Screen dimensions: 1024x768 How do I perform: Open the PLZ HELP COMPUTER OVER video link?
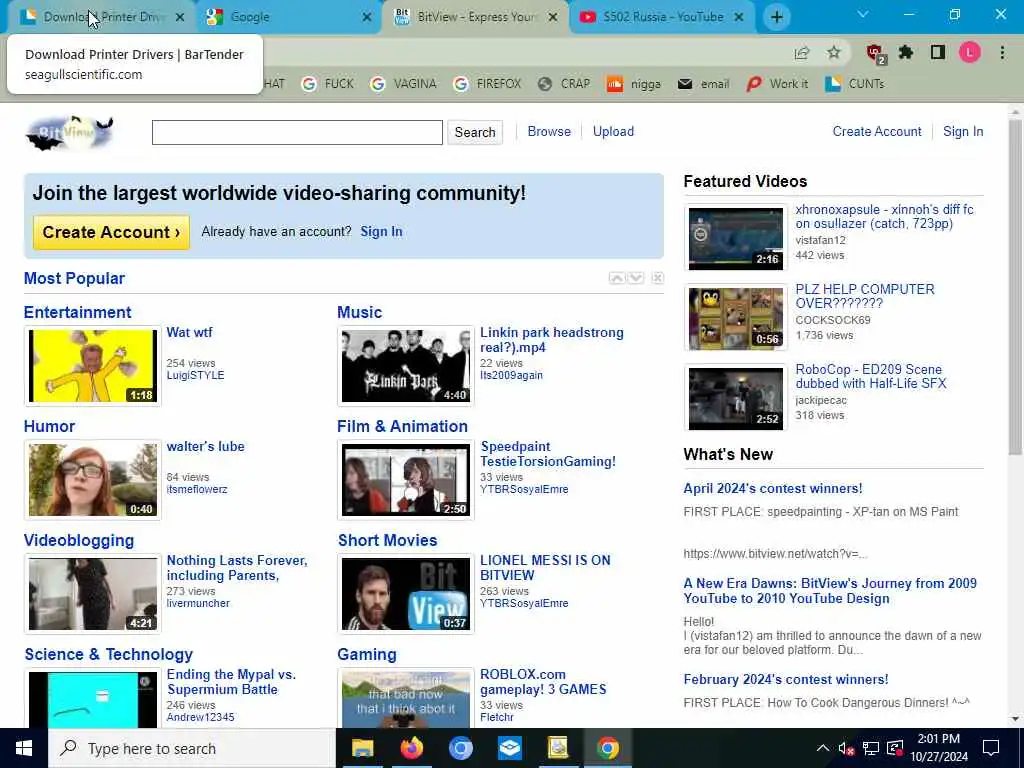pos(865,296)
